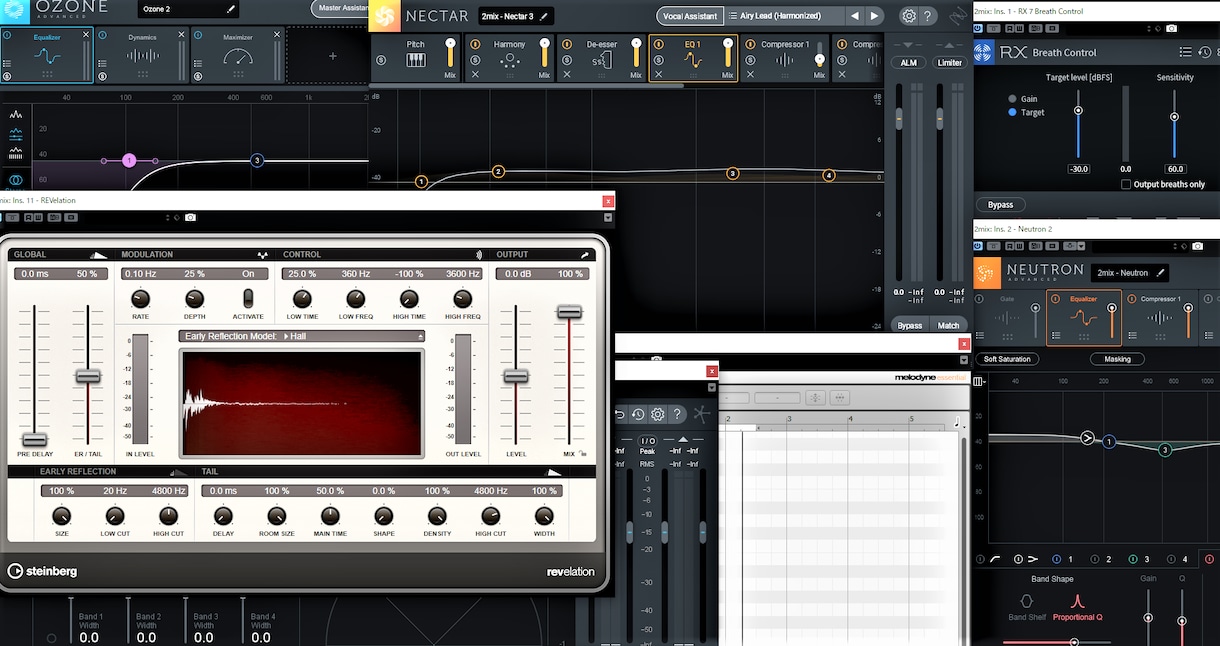Click EQ node 3 in Neutron graph
This screenshot has height=646, width=1220.
tap(1164, 450)
